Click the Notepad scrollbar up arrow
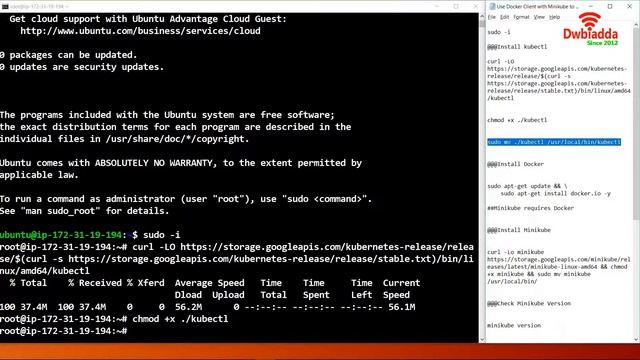Image resolution: width=640 pixels, height=360 pixels. (636, 25)
